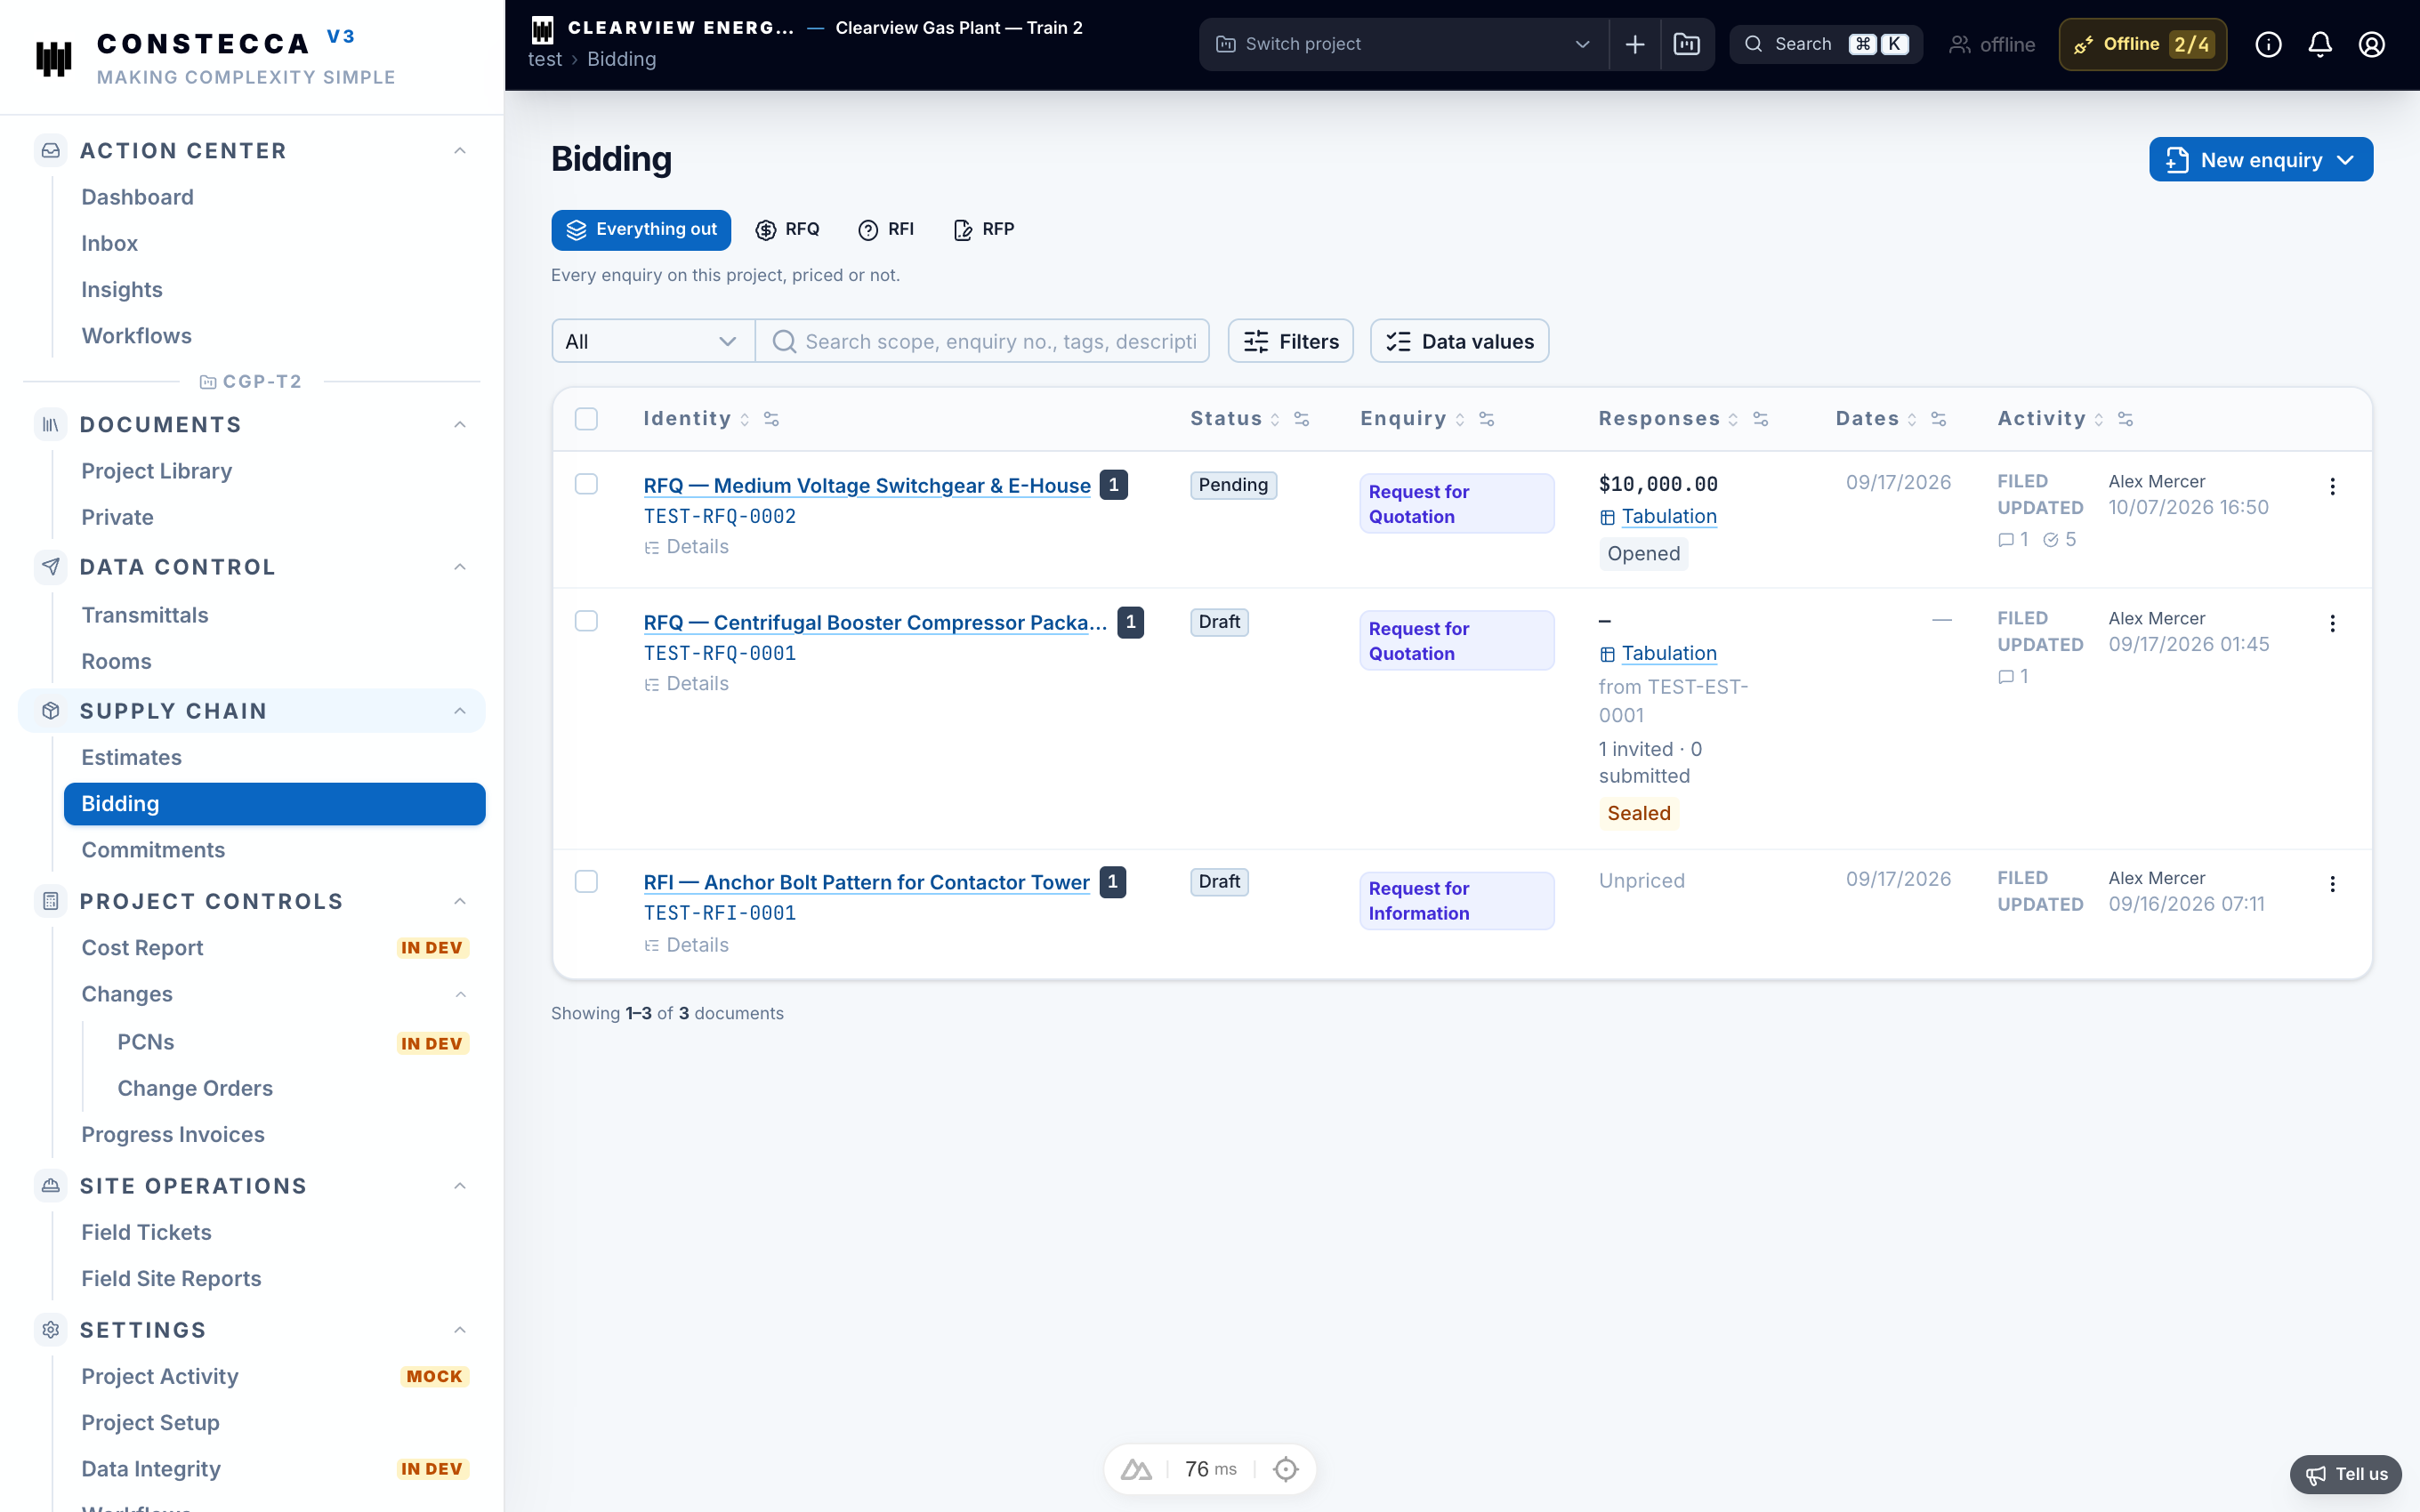
Task: Click the Tell us feedback button
Action: click(2345, 1474)
